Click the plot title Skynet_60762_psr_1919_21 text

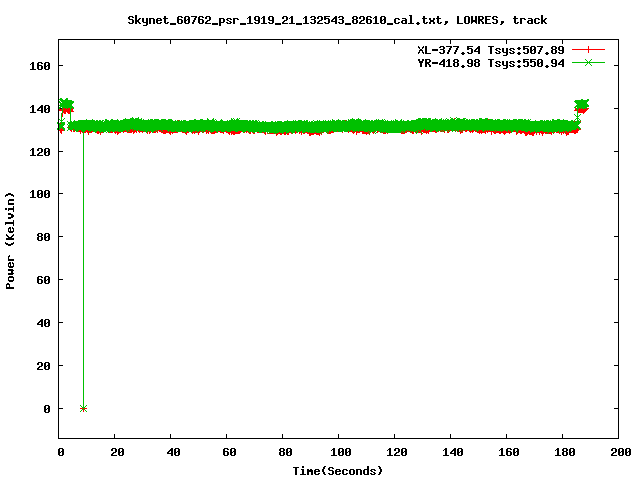tap(337, 20)
